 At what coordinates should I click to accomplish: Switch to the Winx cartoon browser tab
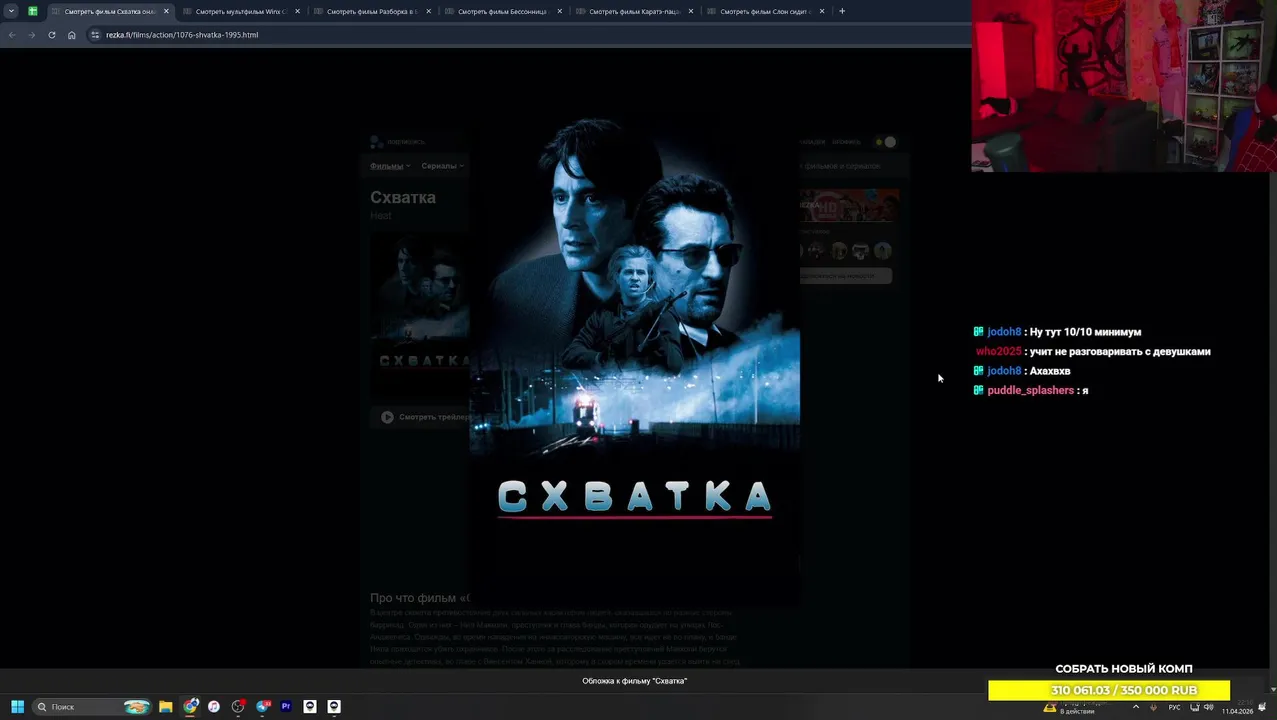pyautogui.click(x=240, y=11)
